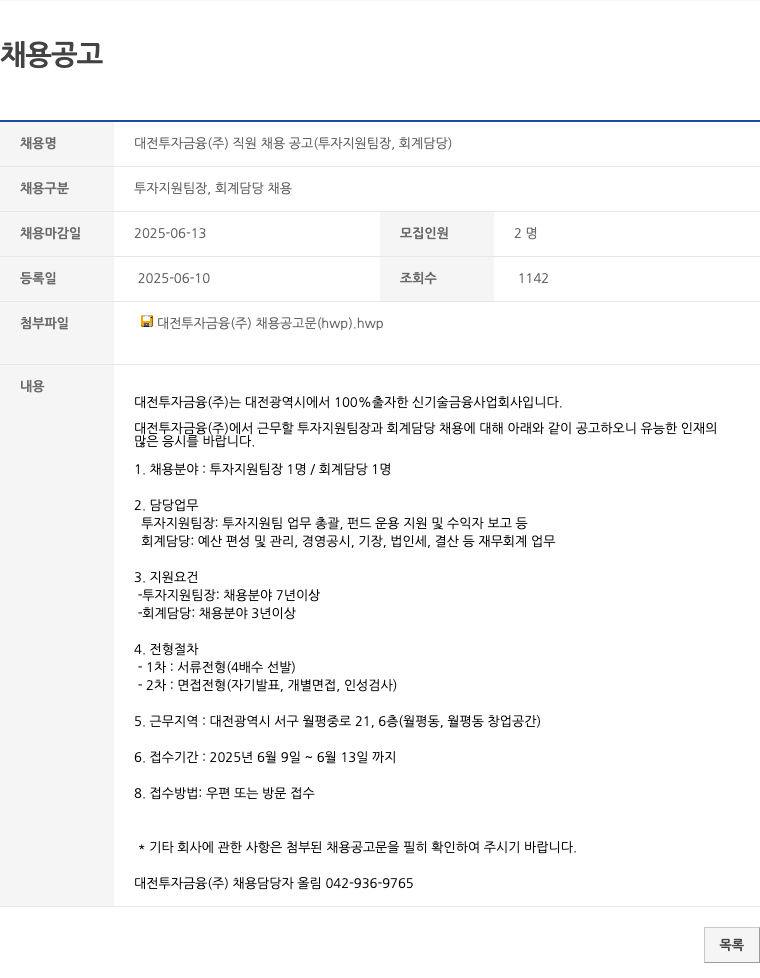The image size is (760, 978).
Task: Select the headcount value 2 명
Action: (x=525, y=233)
